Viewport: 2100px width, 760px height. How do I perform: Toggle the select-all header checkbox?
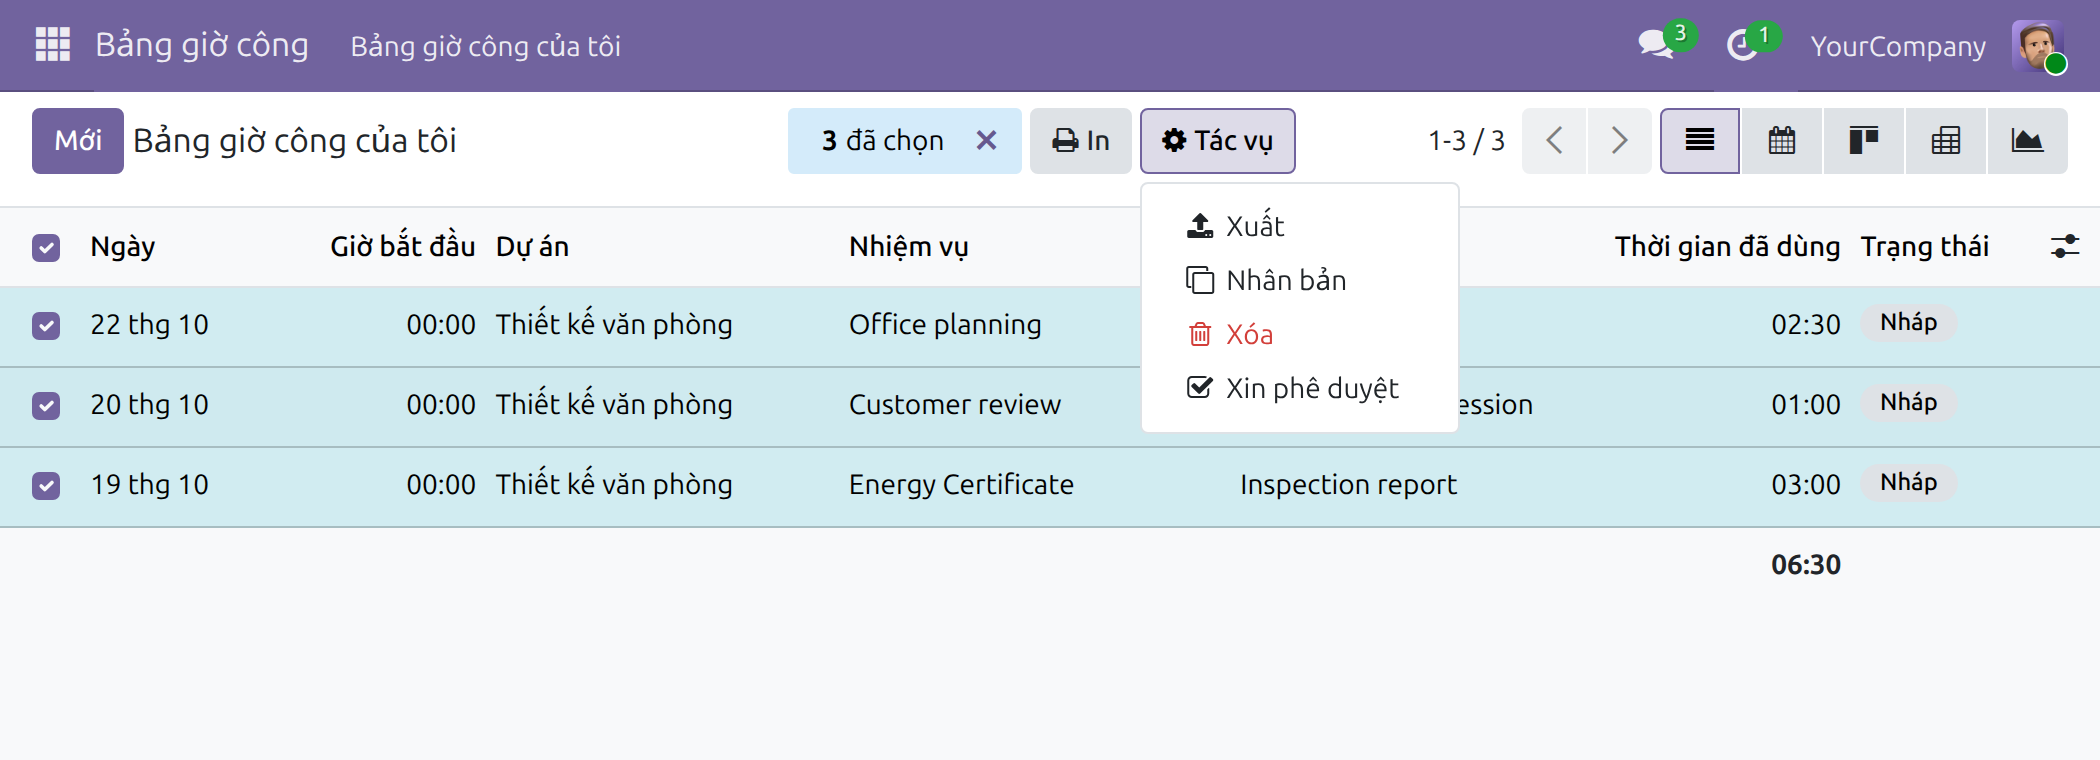coord(46,247)
